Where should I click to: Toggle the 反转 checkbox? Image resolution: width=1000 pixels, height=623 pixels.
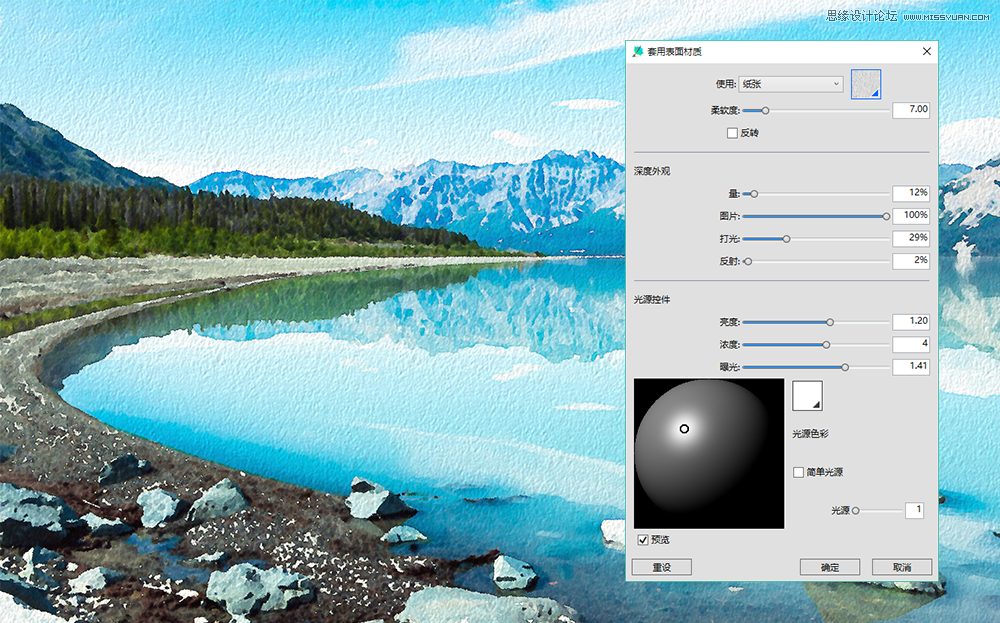point(732,133)
